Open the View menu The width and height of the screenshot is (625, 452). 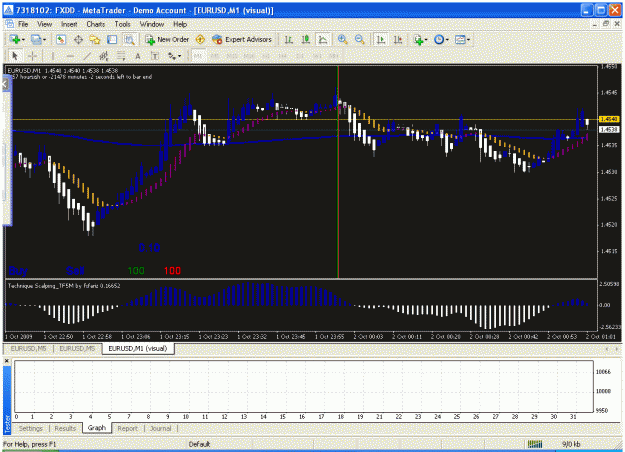point(45,24)
